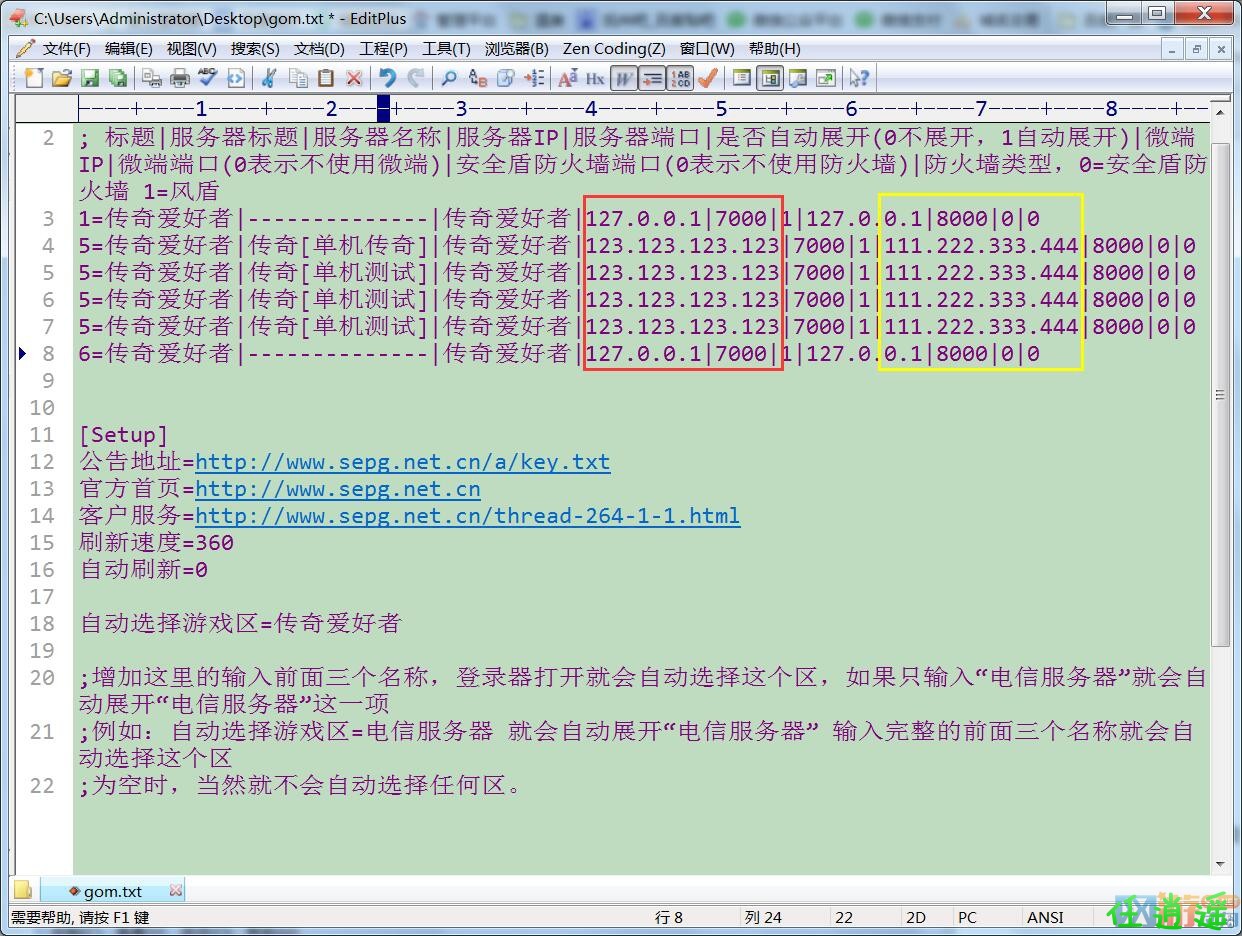Open the 文件(F) menu
This screenshot has height=936, width=1242.
point(67,48)
